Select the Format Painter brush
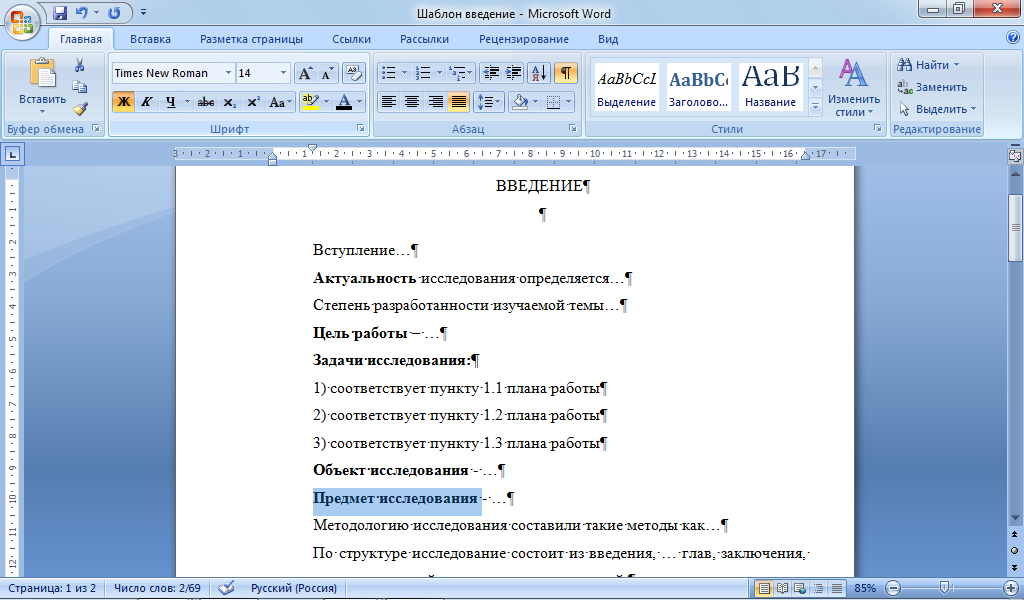This screenshot has height=600, width=1024. click(x=80, y=108)
